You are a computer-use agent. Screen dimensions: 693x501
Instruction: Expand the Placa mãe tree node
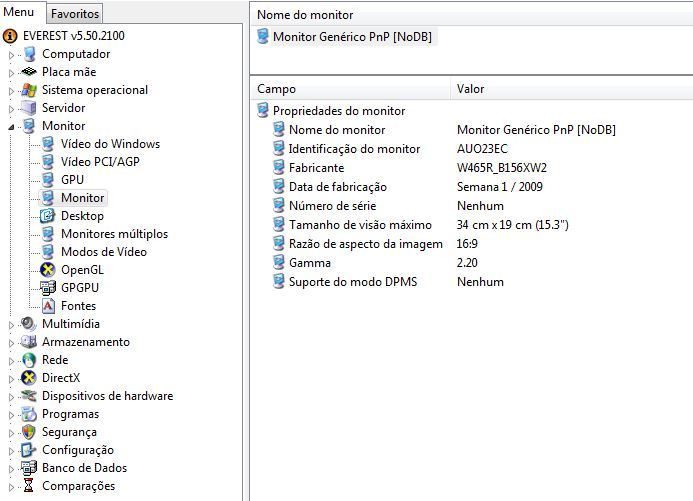click(11, 73)
